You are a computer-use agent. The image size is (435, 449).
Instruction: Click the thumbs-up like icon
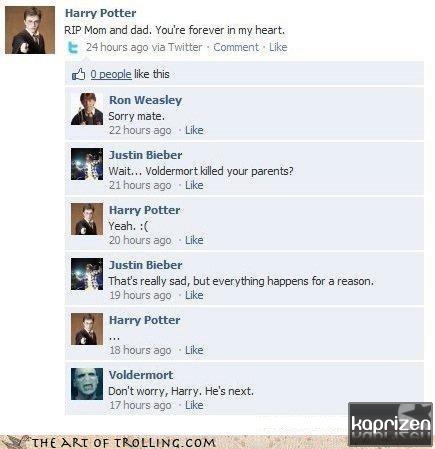pos(79,74)
